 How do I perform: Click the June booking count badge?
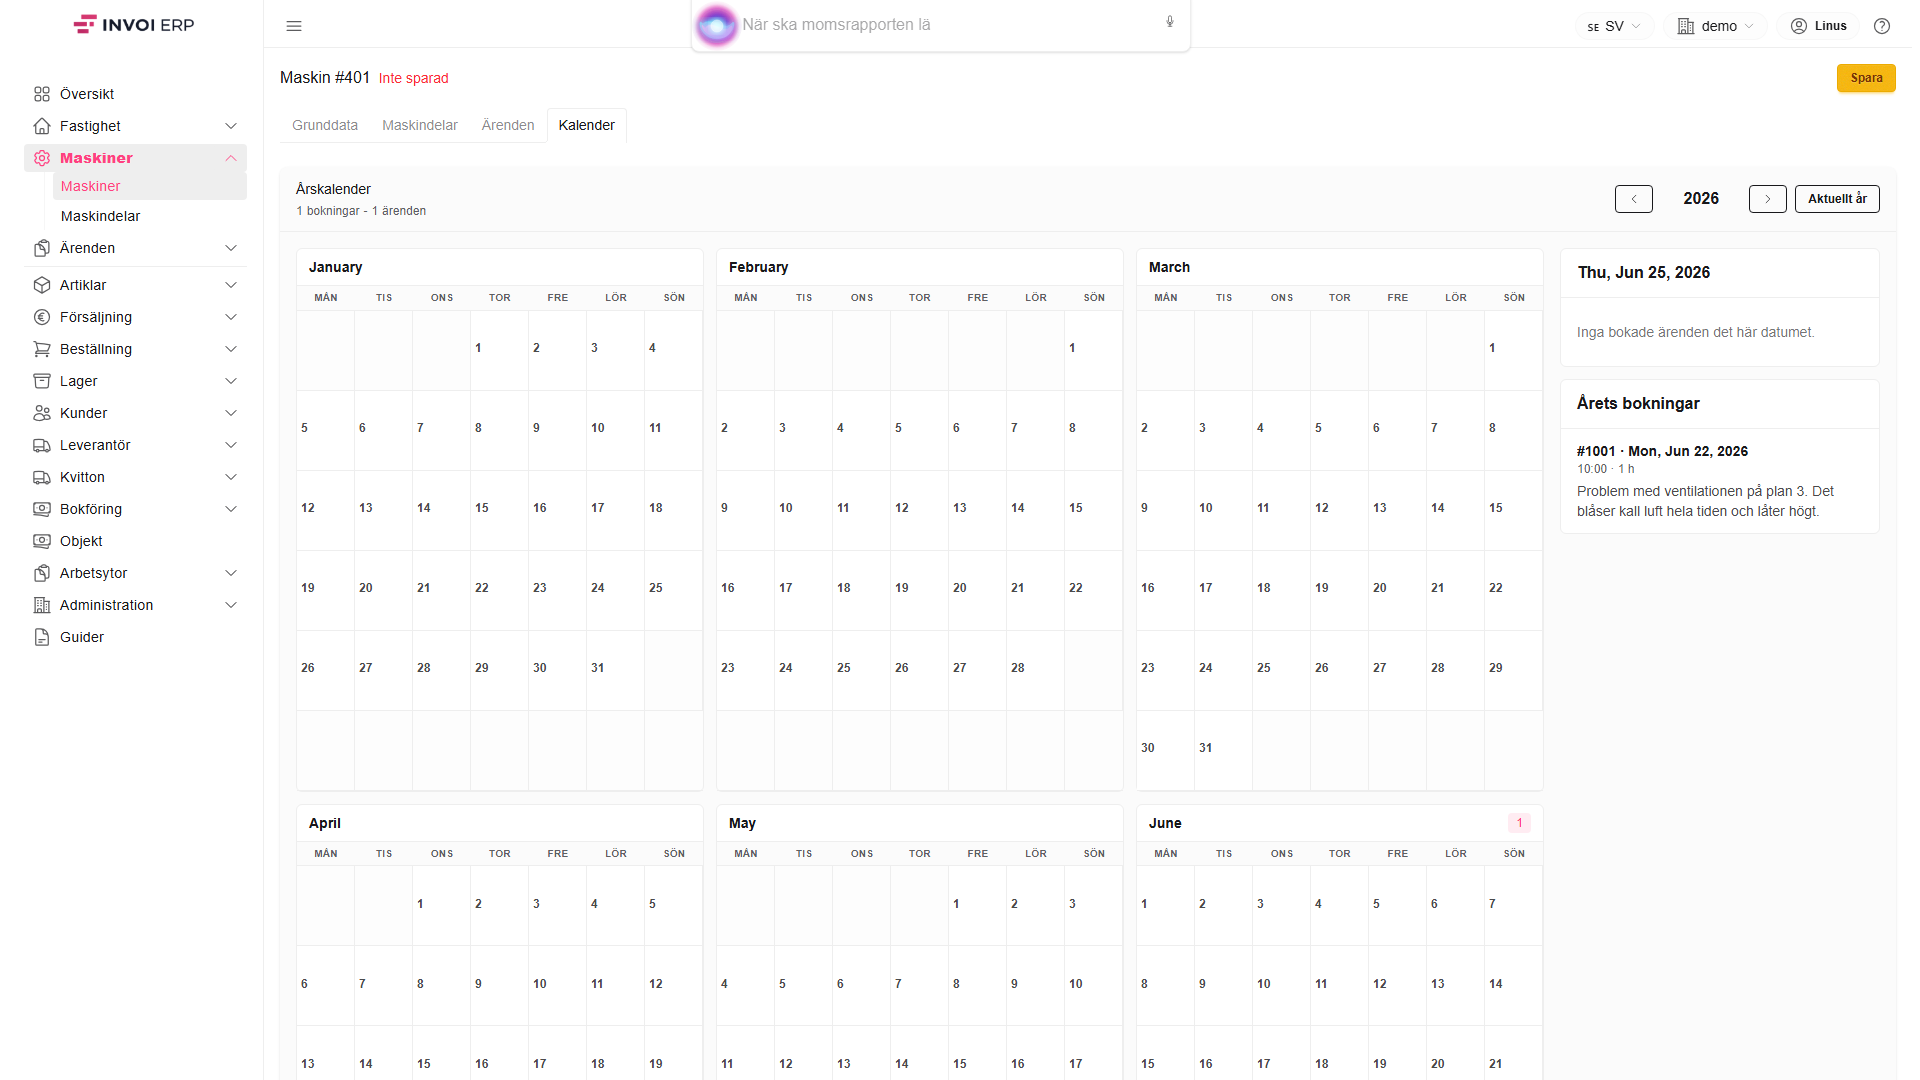[x=1519, y=823]
